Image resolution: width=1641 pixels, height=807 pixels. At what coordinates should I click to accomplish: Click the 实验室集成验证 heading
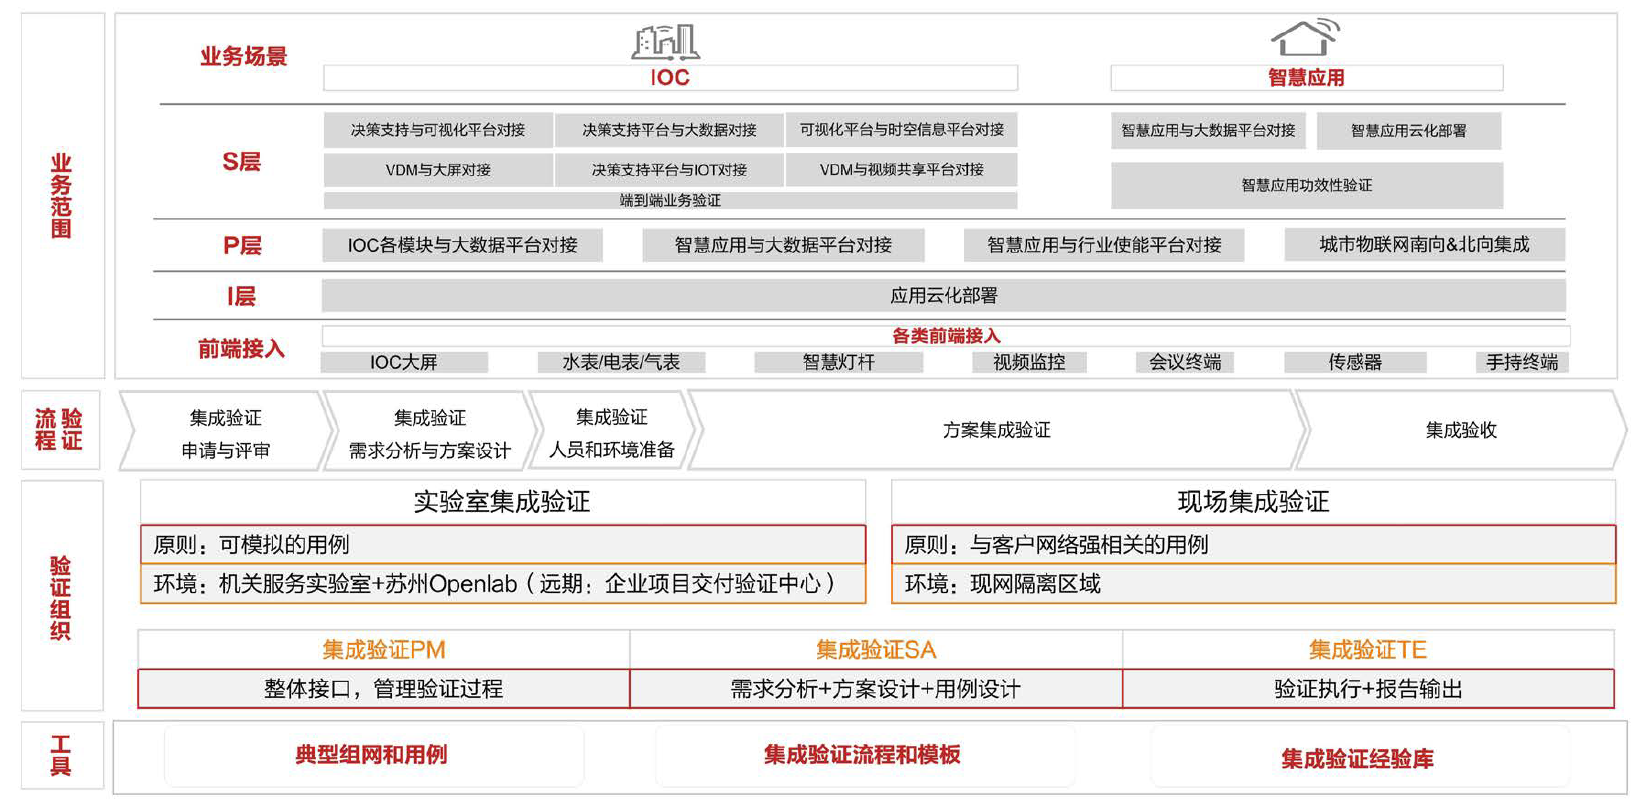point(502,502)
